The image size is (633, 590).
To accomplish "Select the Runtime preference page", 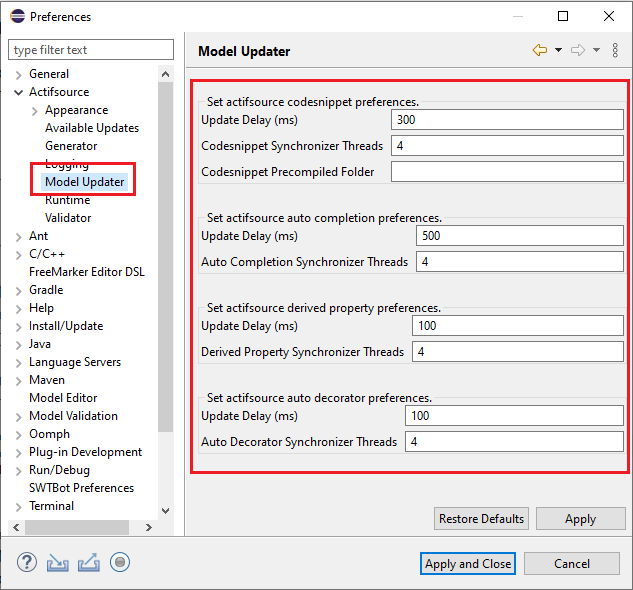I will (x=67, y=200).
